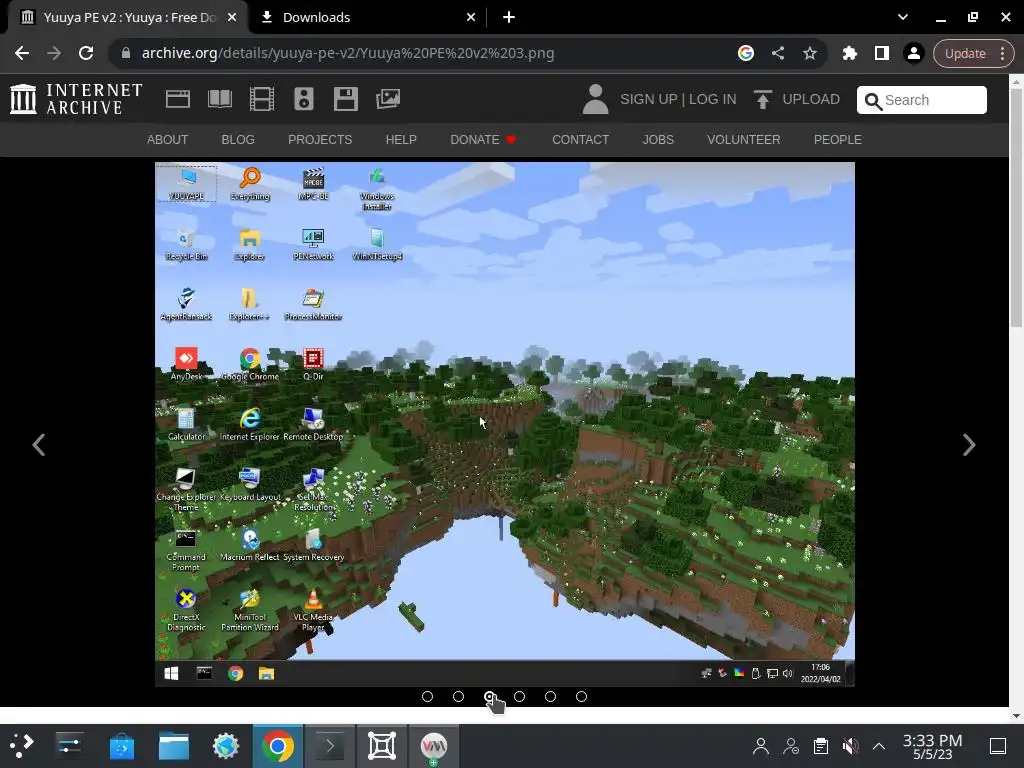Image resolution: width=1024 pixels, height=768 pixels.
Task: Open the Audio speaker icon
Action: click(x=304, y=99)
